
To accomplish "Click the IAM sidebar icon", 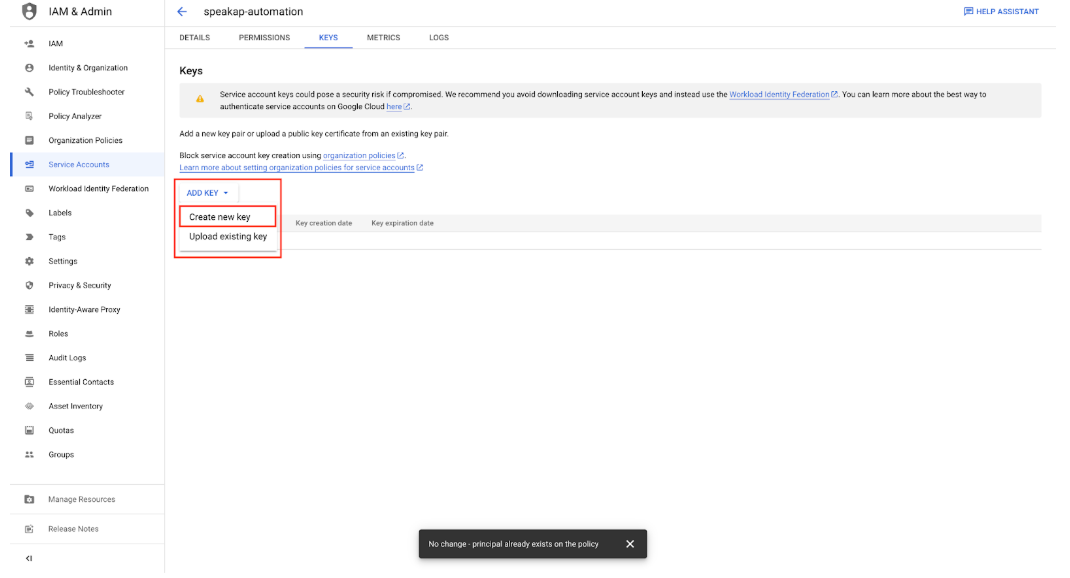I will click(29, 44).
